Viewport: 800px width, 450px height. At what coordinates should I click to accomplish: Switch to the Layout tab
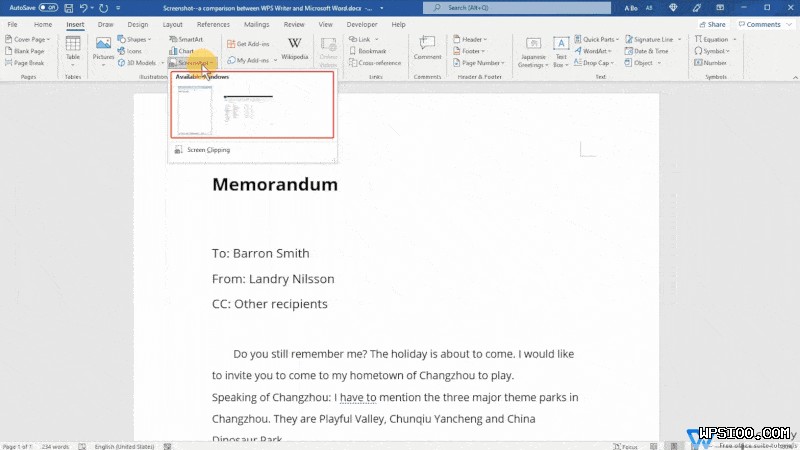tap(172, 24)
